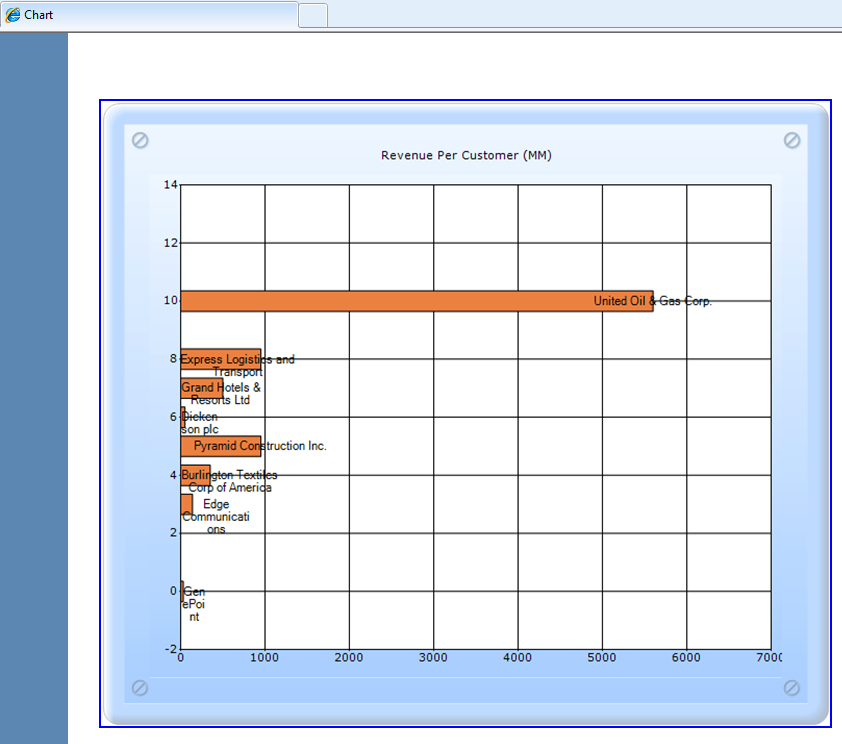Click the Grand Hotels & Resorts Ltd bar
The width and height of the screenshot is (842, 744).
202,388
